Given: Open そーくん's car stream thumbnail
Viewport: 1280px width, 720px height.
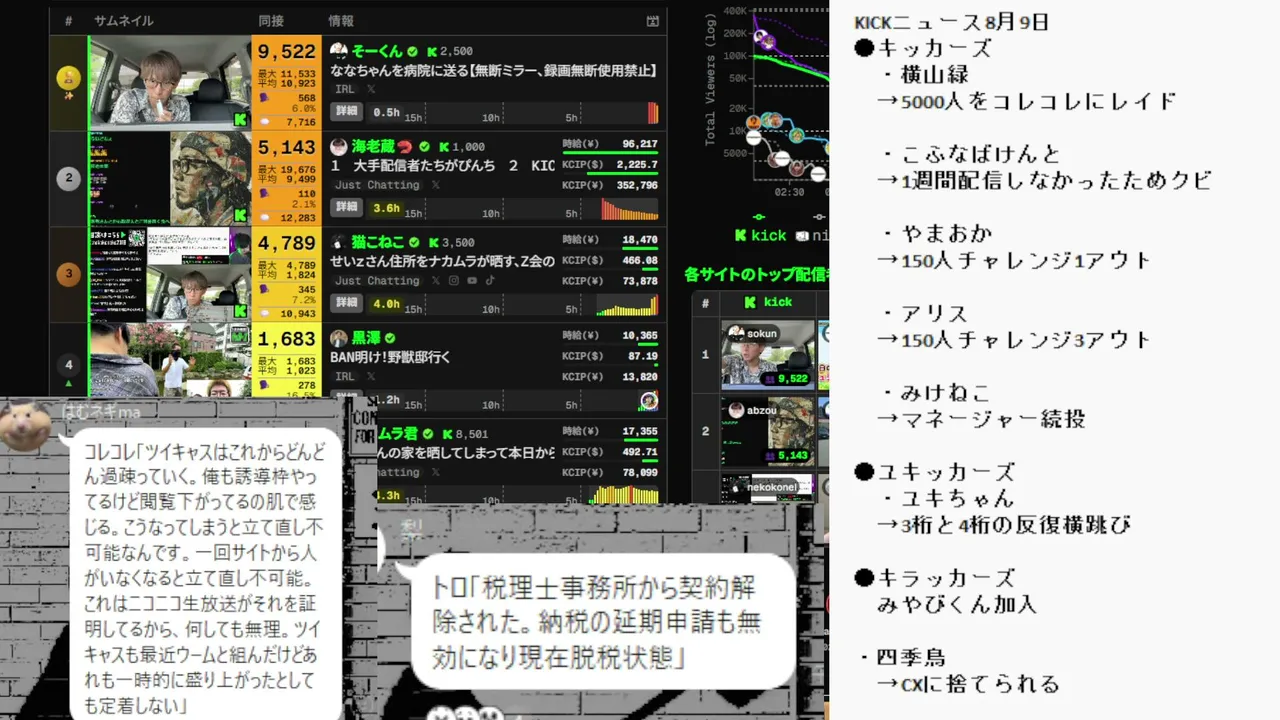Looking at the screenshot, I should coord(169,82).
